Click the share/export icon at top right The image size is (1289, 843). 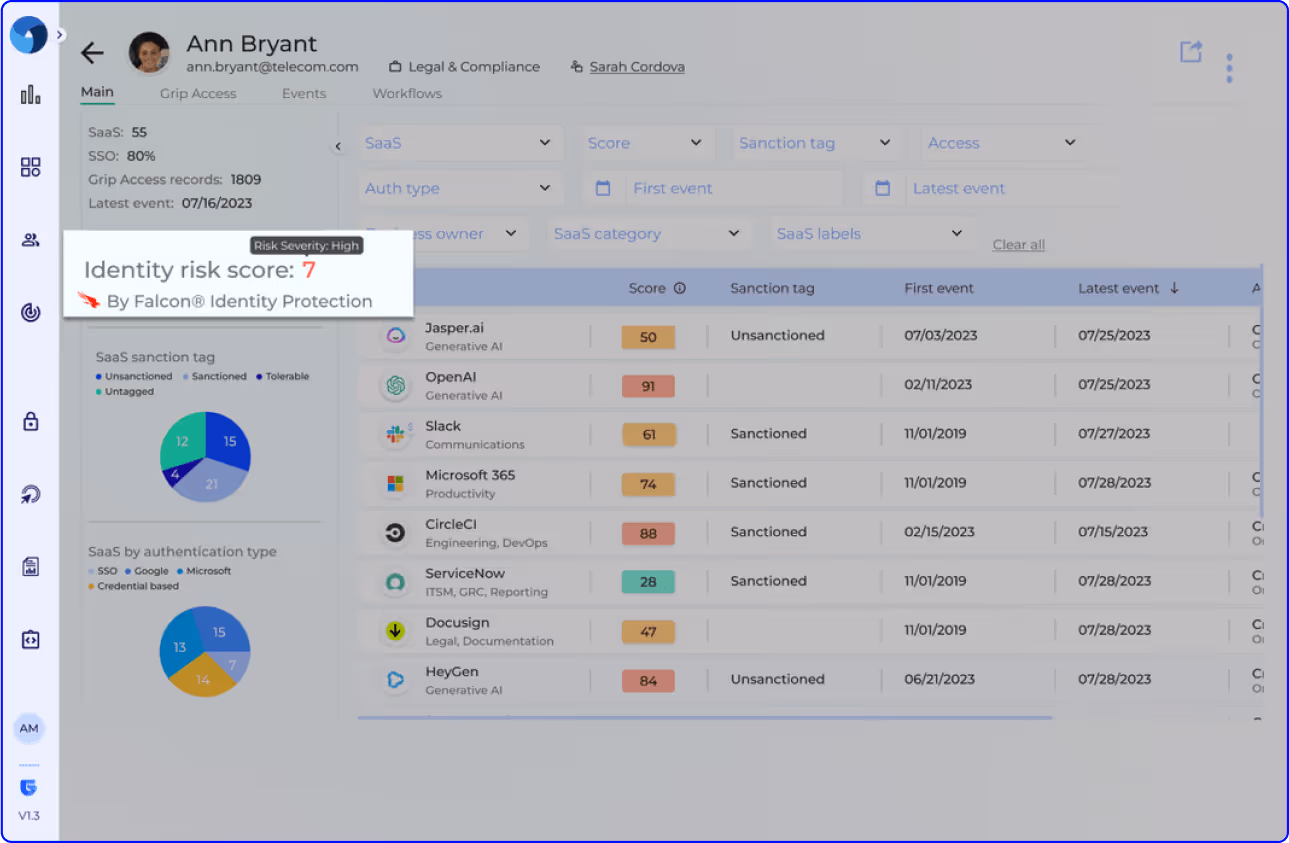1190,52
